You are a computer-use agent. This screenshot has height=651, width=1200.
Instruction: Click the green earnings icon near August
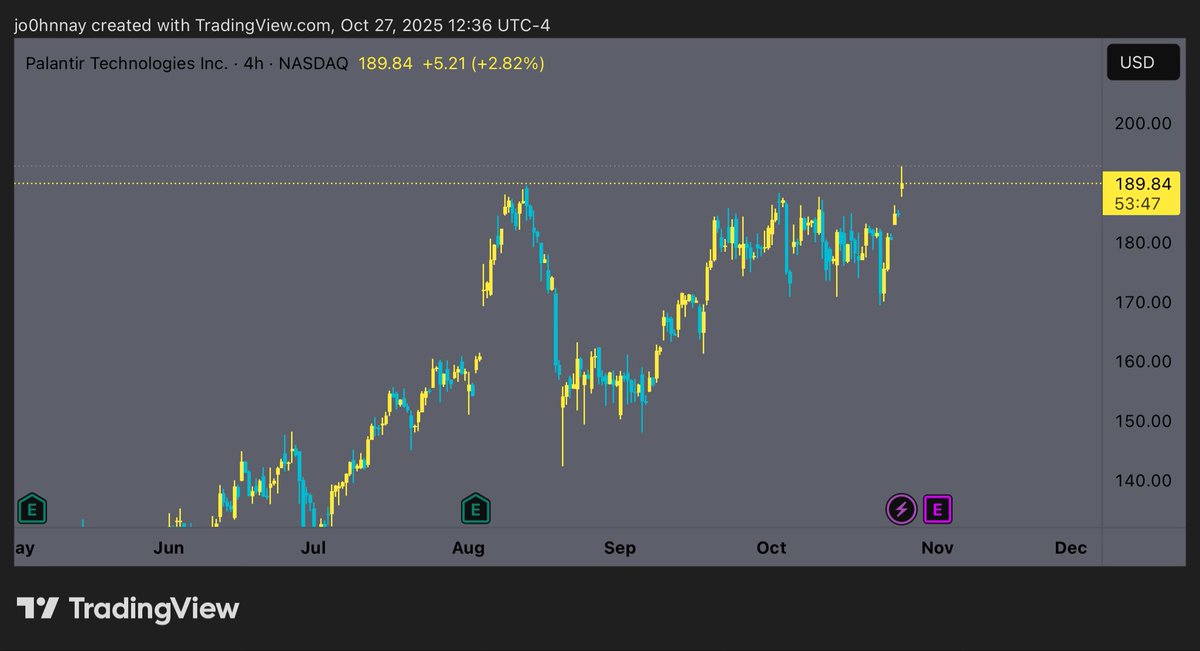click(x=475, y=509)
